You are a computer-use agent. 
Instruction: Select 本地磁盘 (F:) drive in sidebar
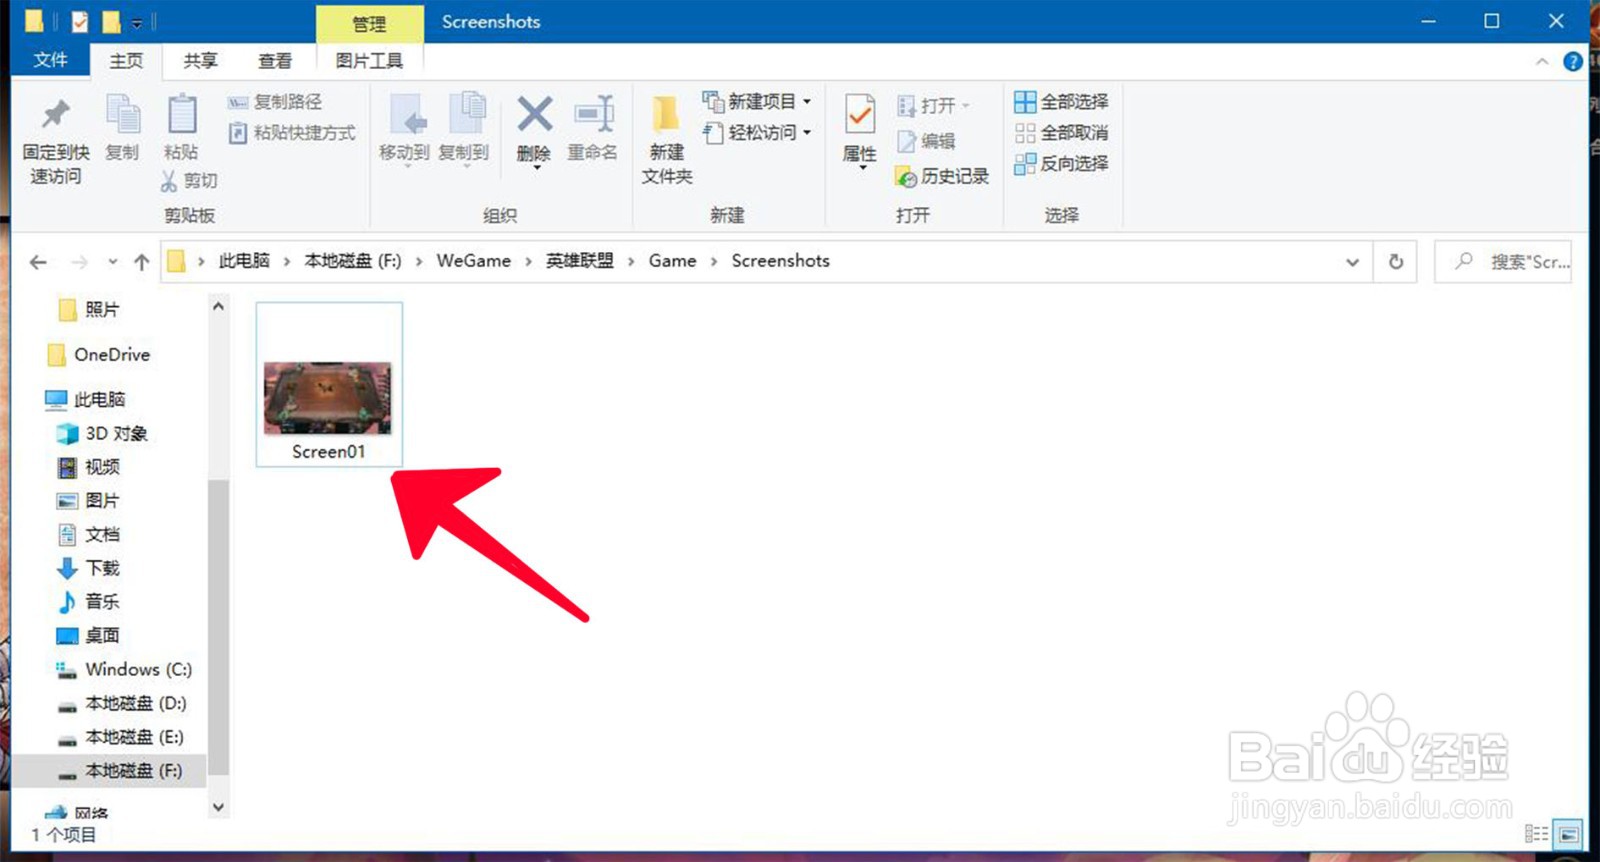120,771
